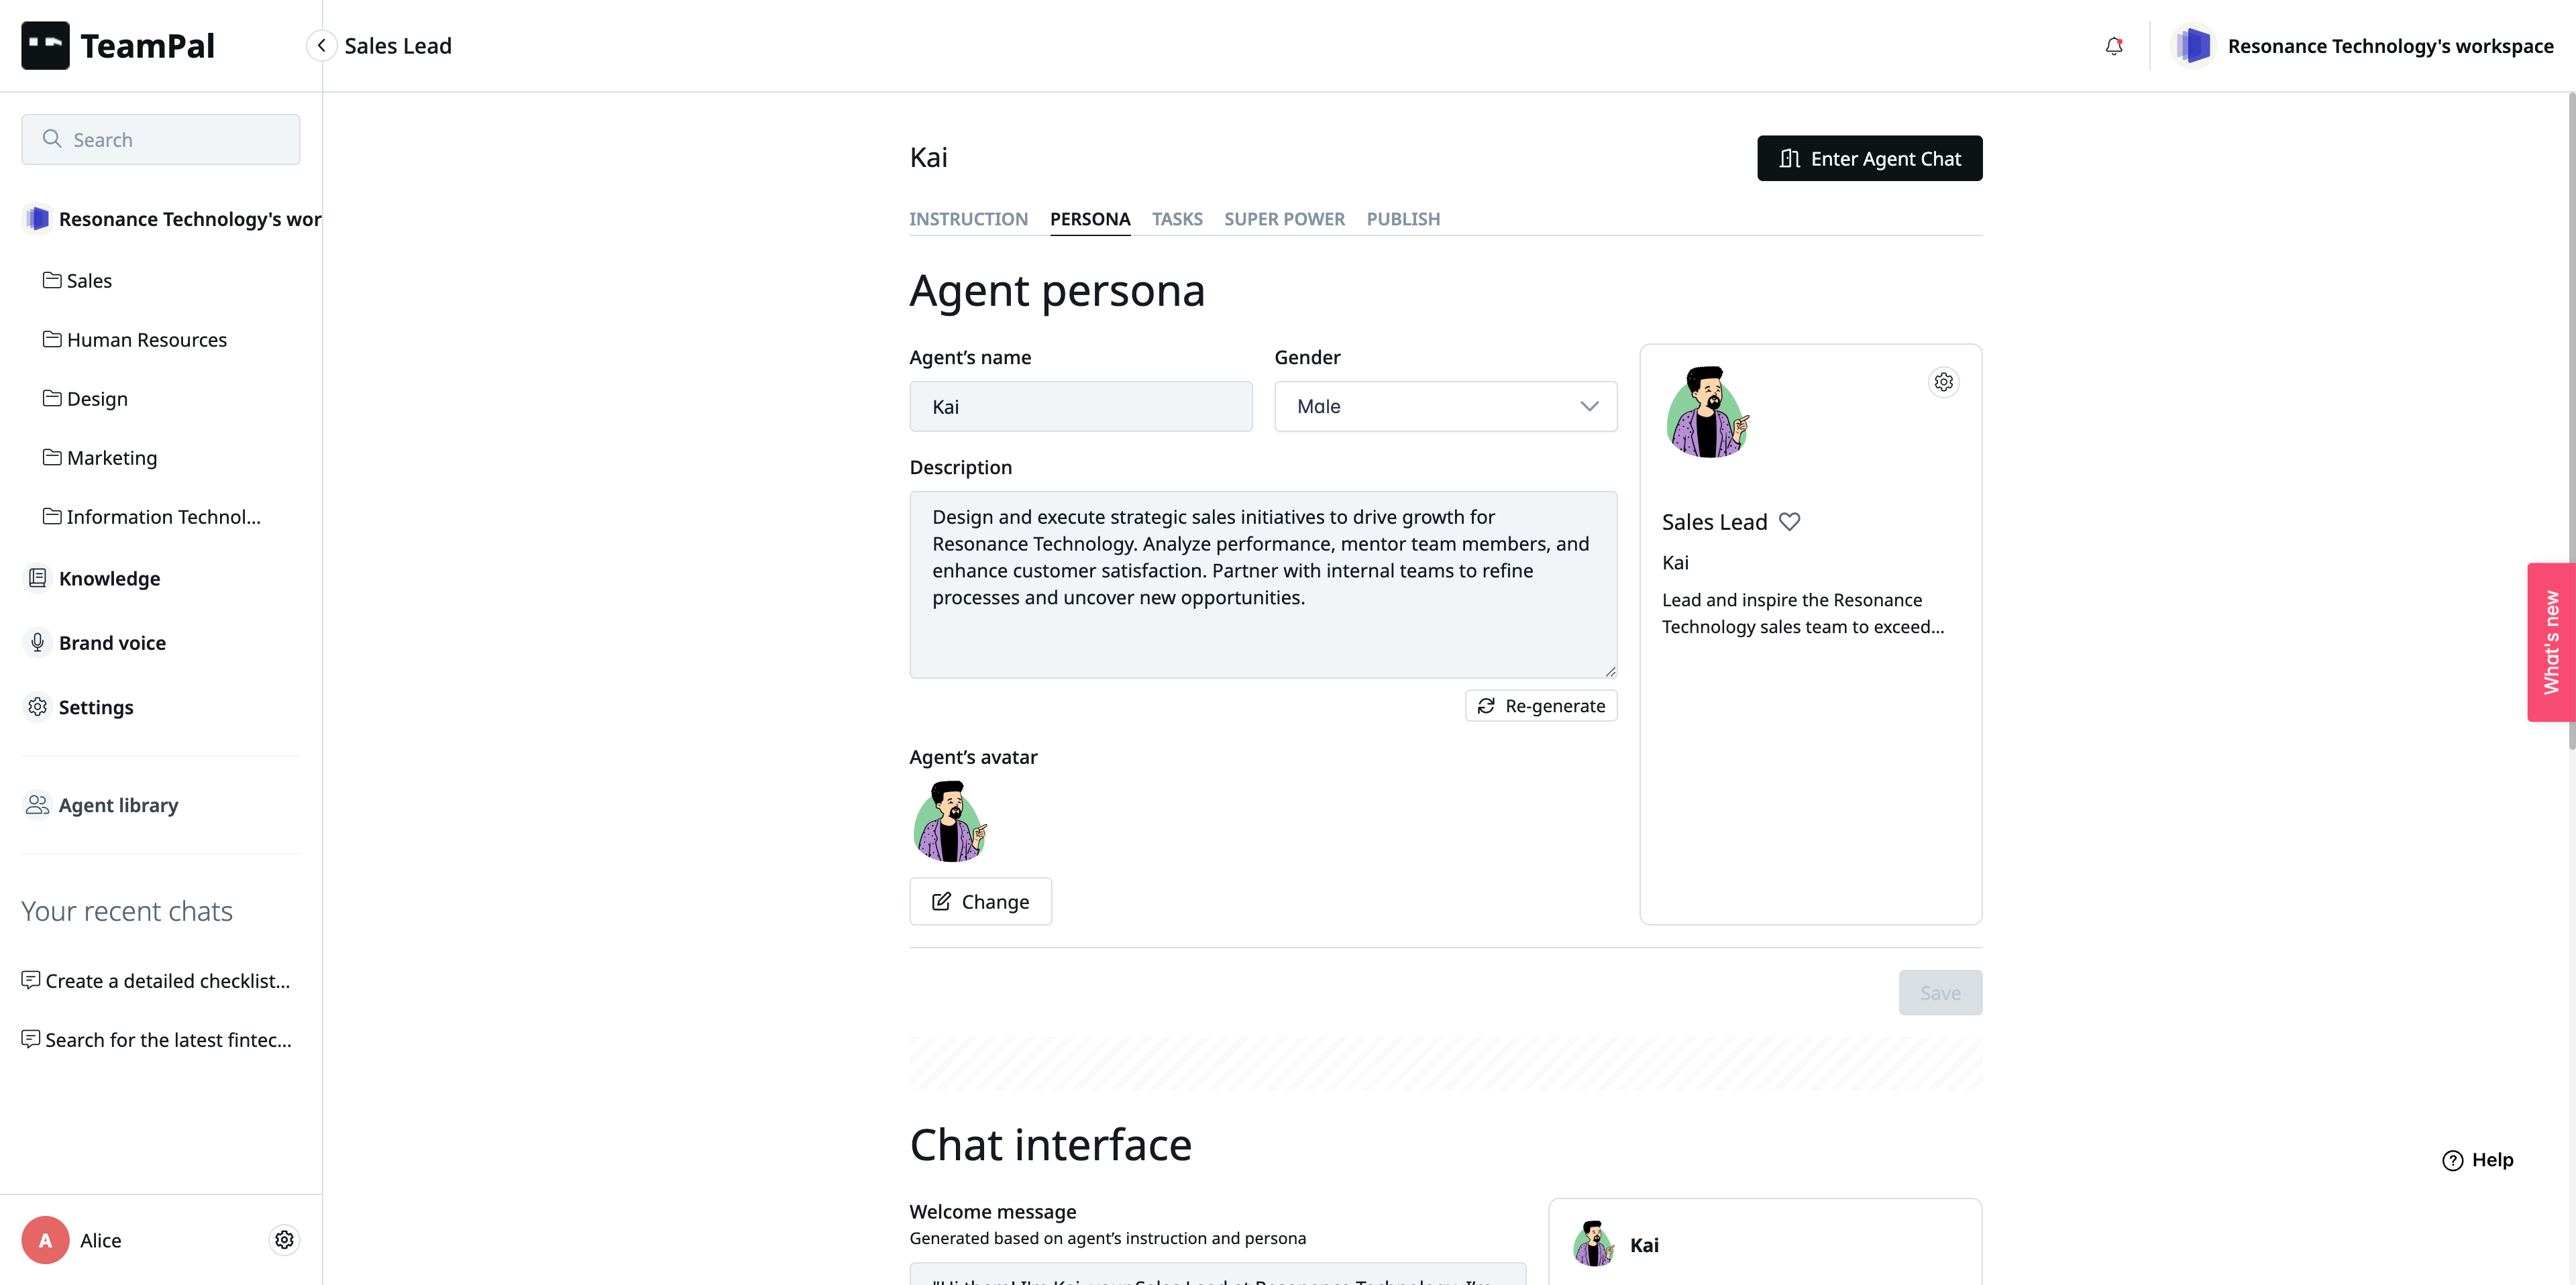This screenshot has width=2576, height=1285.
Task: Expand the Gender dropdown
Action: 1445,406
